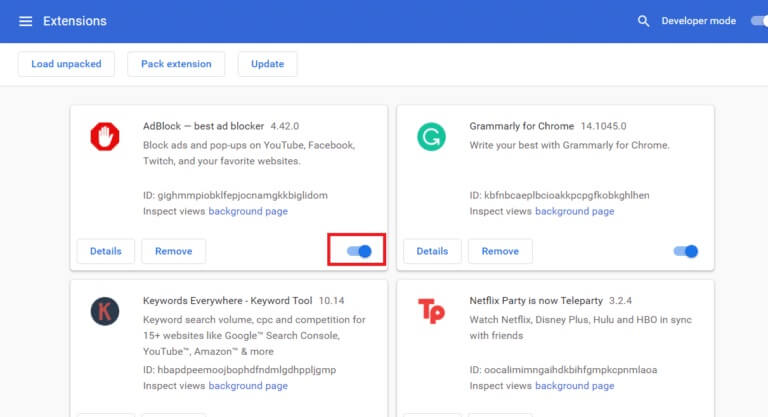Image resolution: width=768 pixels, height=417 pixels.
Task: Click the Grammarly for Chrome title
Action: click(522, 126)
